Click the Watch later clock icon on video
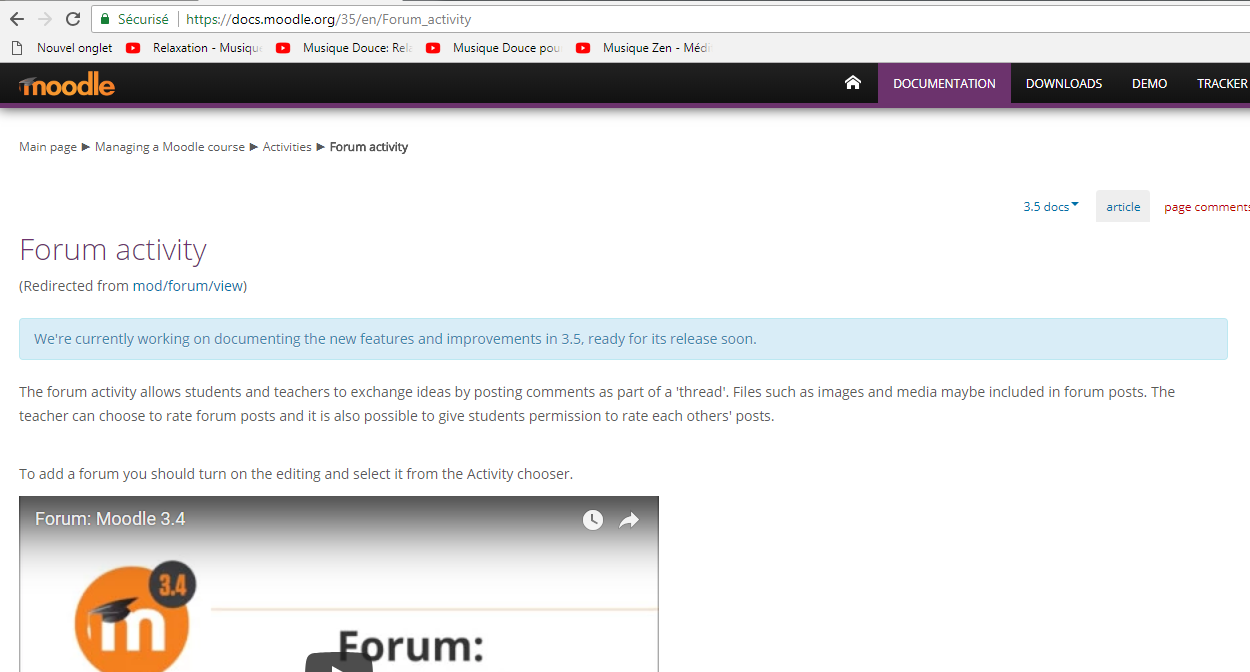Image resolution: width=1250 pixels, height=672 pixels. (x=593, y=520)
